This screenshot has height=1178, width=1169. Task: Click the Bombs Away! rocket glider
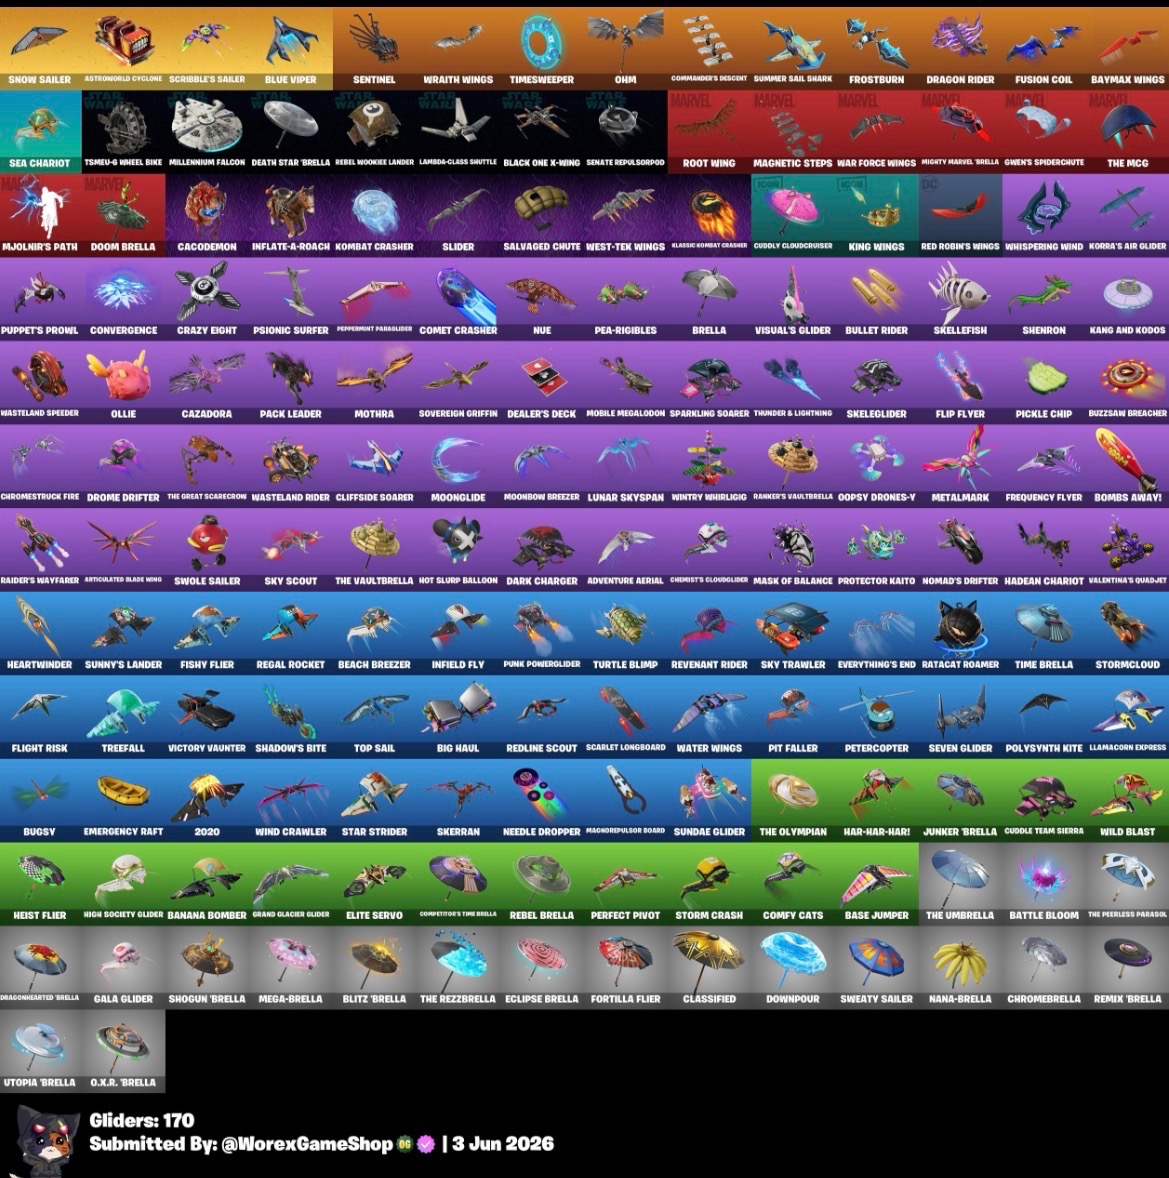[1128, 465]
